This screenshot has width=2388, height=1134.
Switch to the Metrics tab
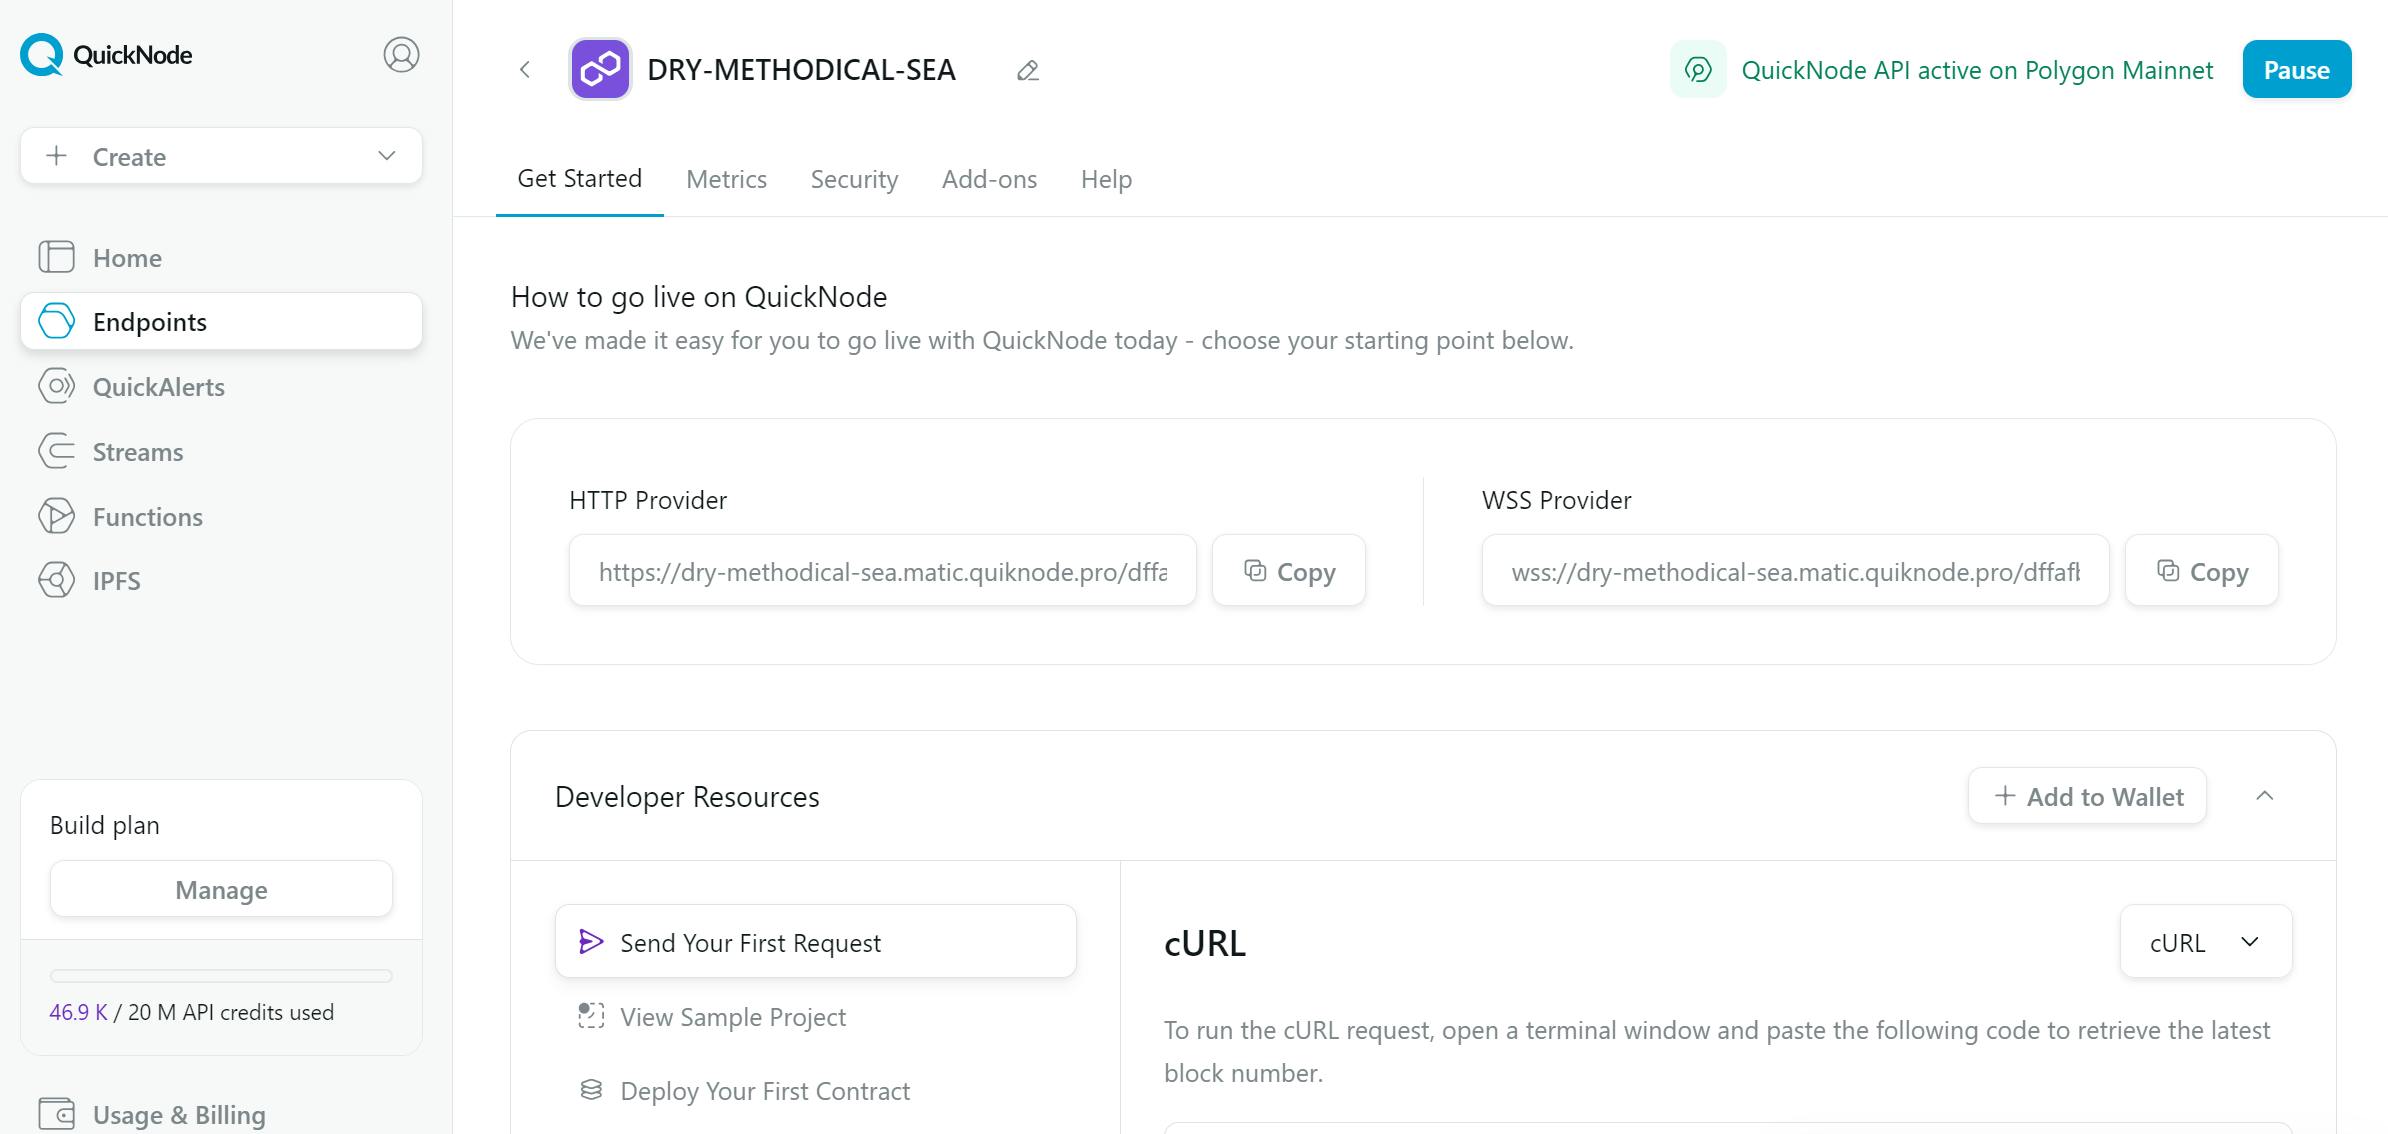[726, 179]
